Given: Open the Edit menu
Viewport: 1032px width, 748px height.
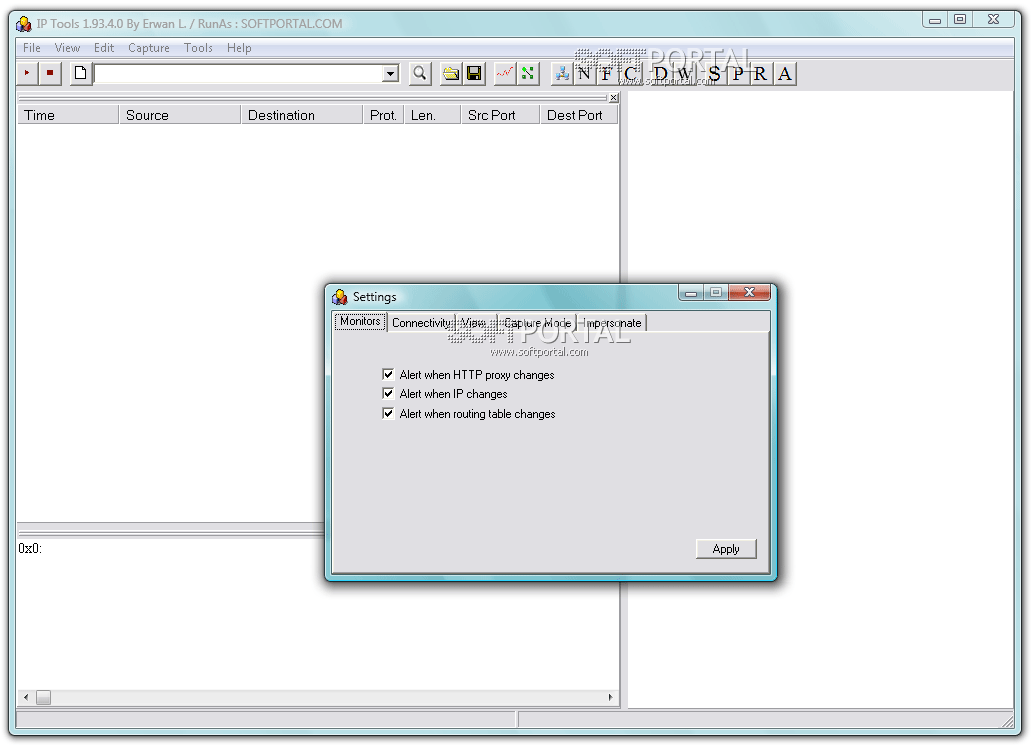Looking at the screenshot, I should click(104, 47).
